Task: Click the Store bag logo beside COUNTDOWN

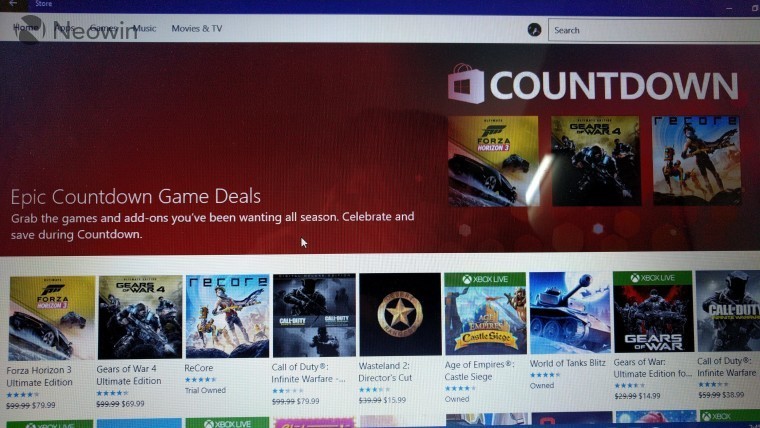Action: [466, 84]
